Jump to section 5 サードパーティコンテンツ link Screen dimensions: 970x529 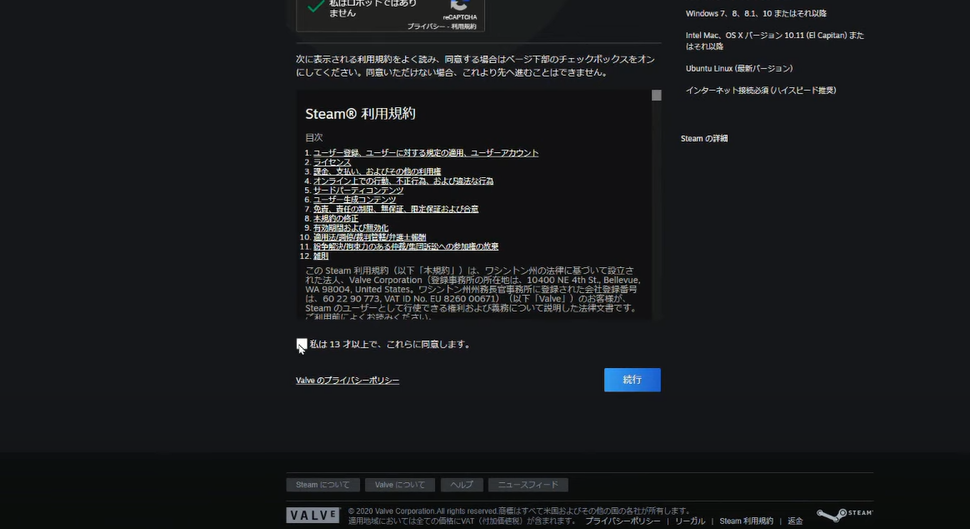(358, 191)
